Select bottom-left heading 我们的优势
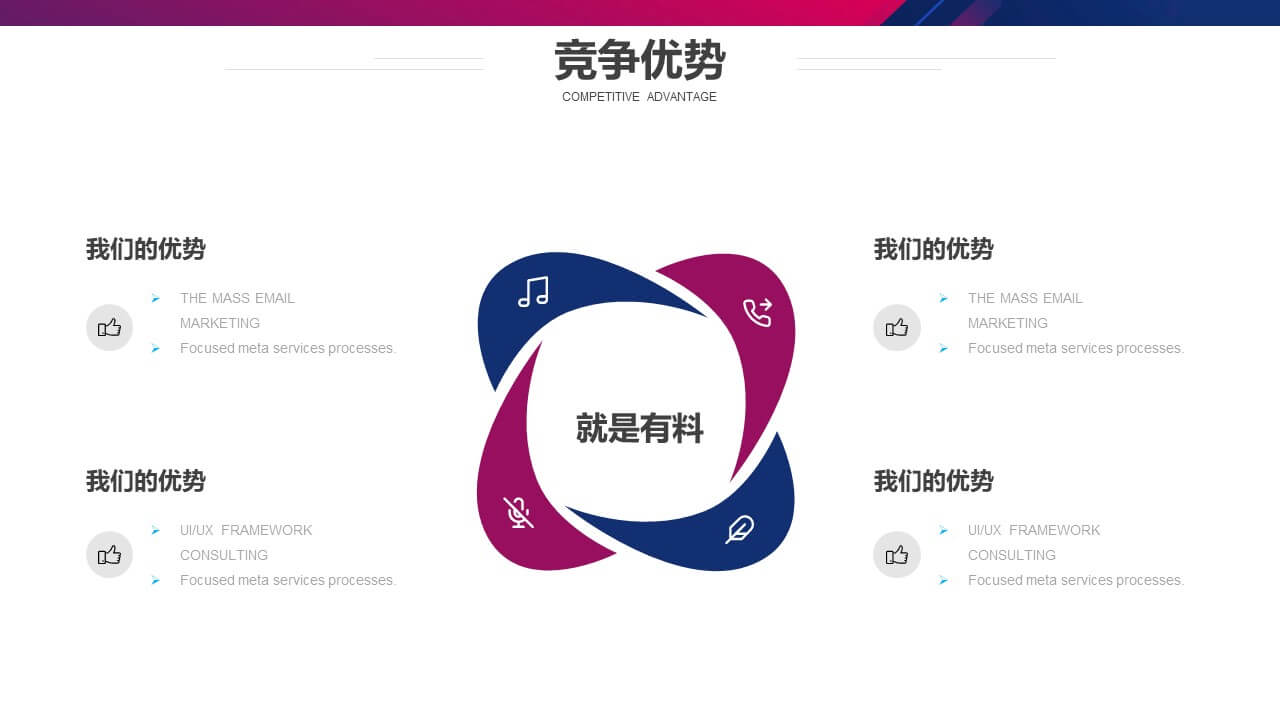 point(146,481)
